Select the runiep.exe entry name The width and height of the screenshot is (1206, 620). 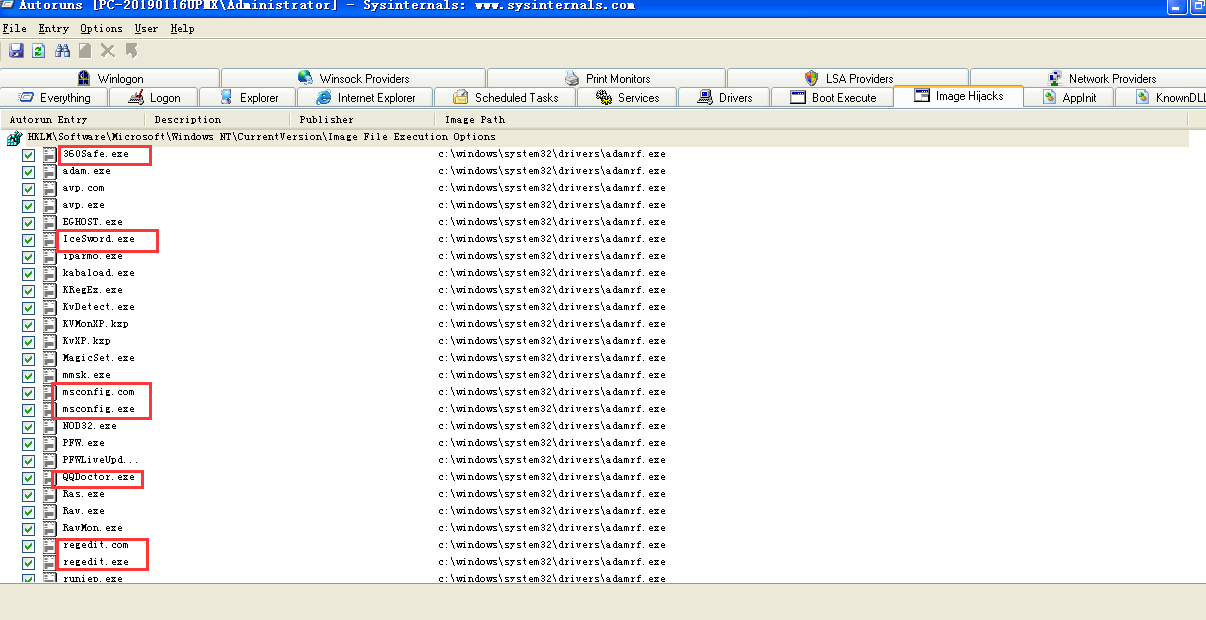92,579
